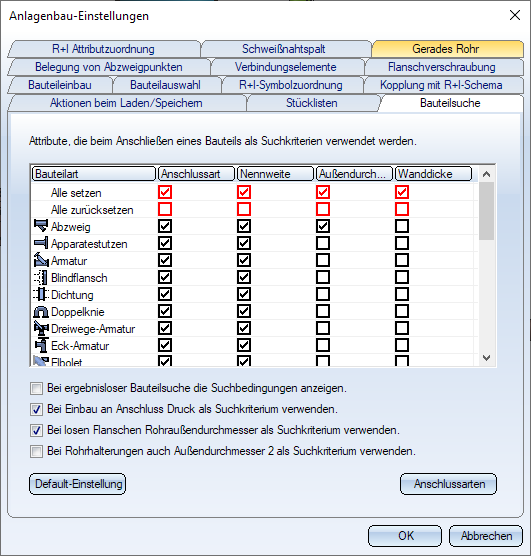Toggle Anschlussart checkbox for Blindflansch
The width and height of the screenshot is (531, 556).
165,277
